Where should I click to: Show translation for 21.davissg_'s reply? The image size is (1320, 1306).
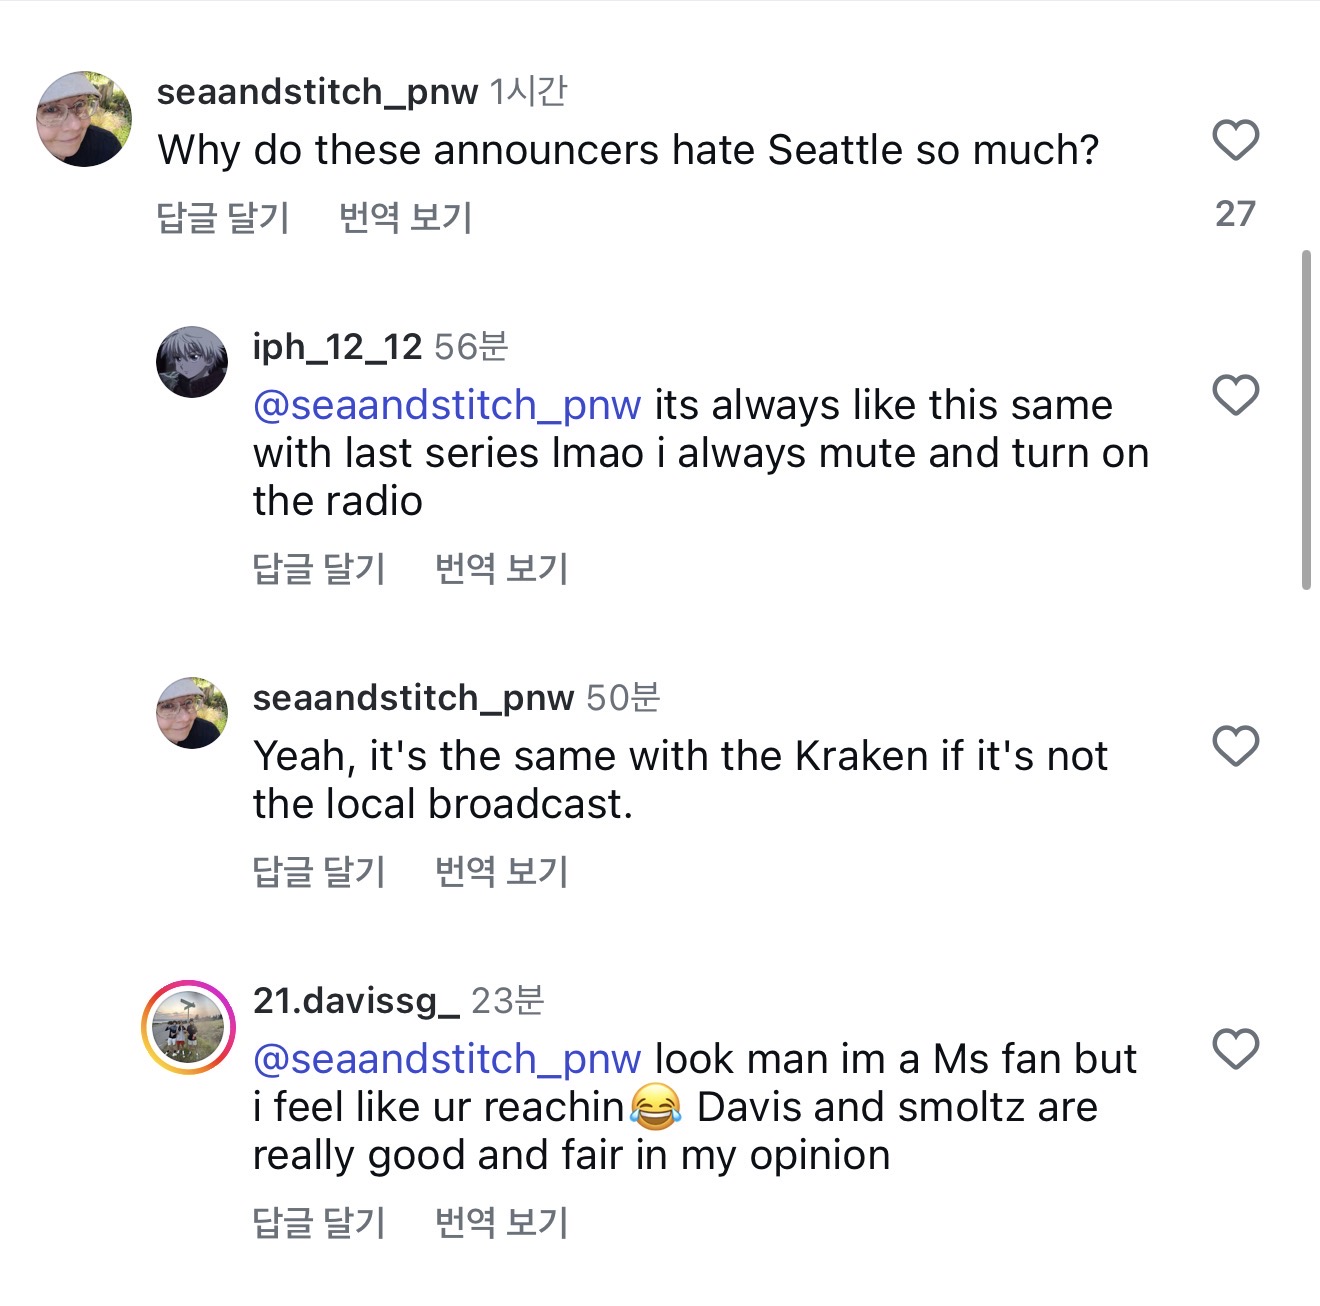click(501, 1222)
